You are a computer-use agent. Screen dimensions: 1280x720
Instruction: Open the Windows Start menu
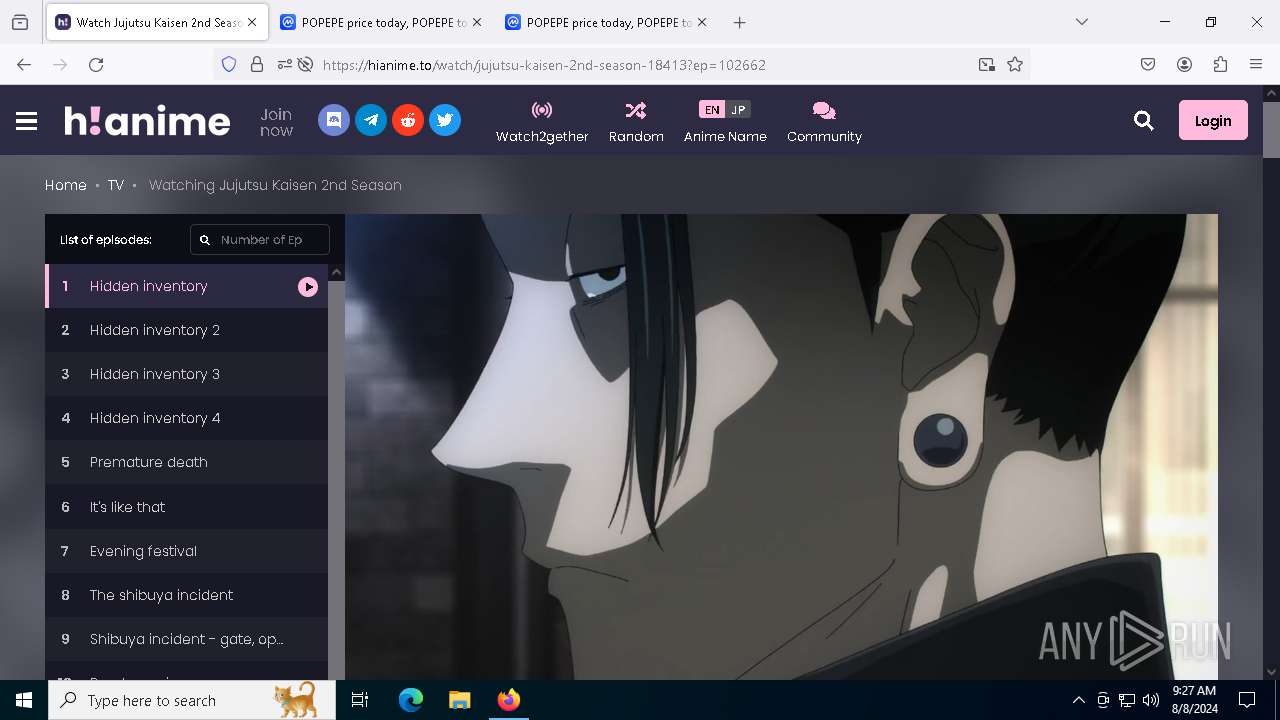24,700
